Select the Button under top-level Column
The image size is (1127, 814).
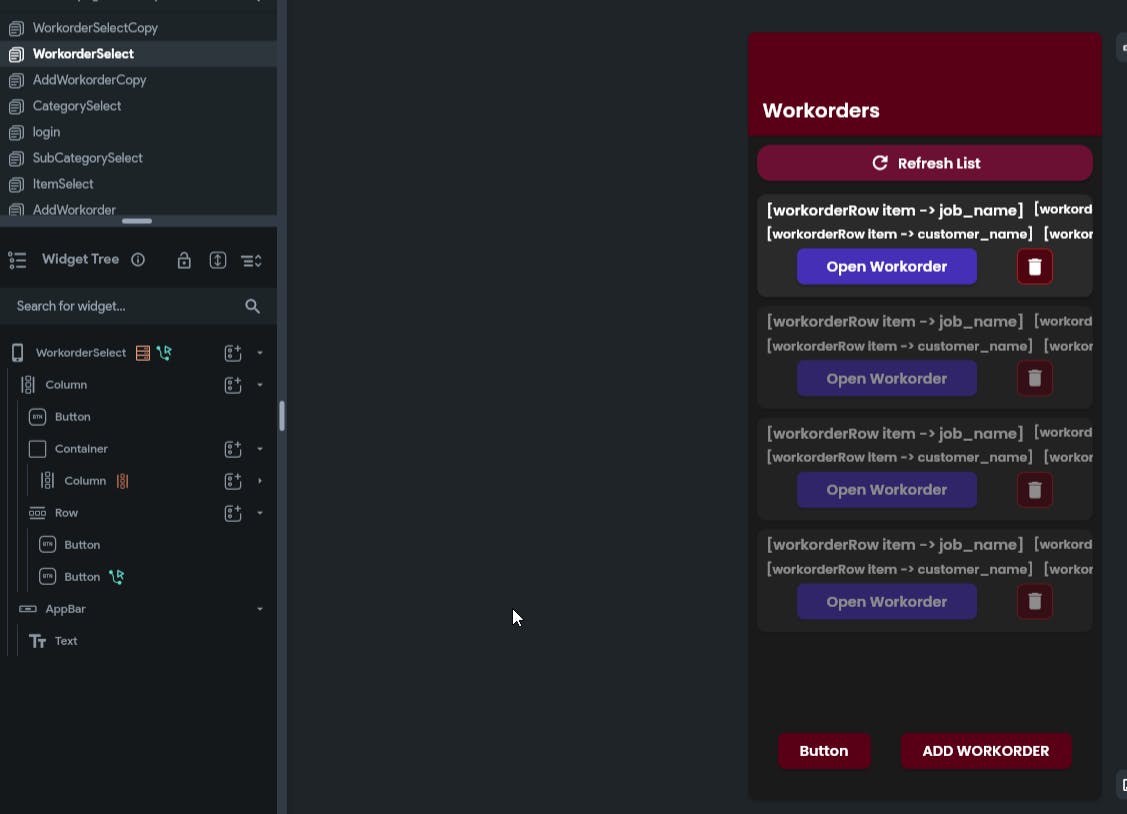coord(73,417)
